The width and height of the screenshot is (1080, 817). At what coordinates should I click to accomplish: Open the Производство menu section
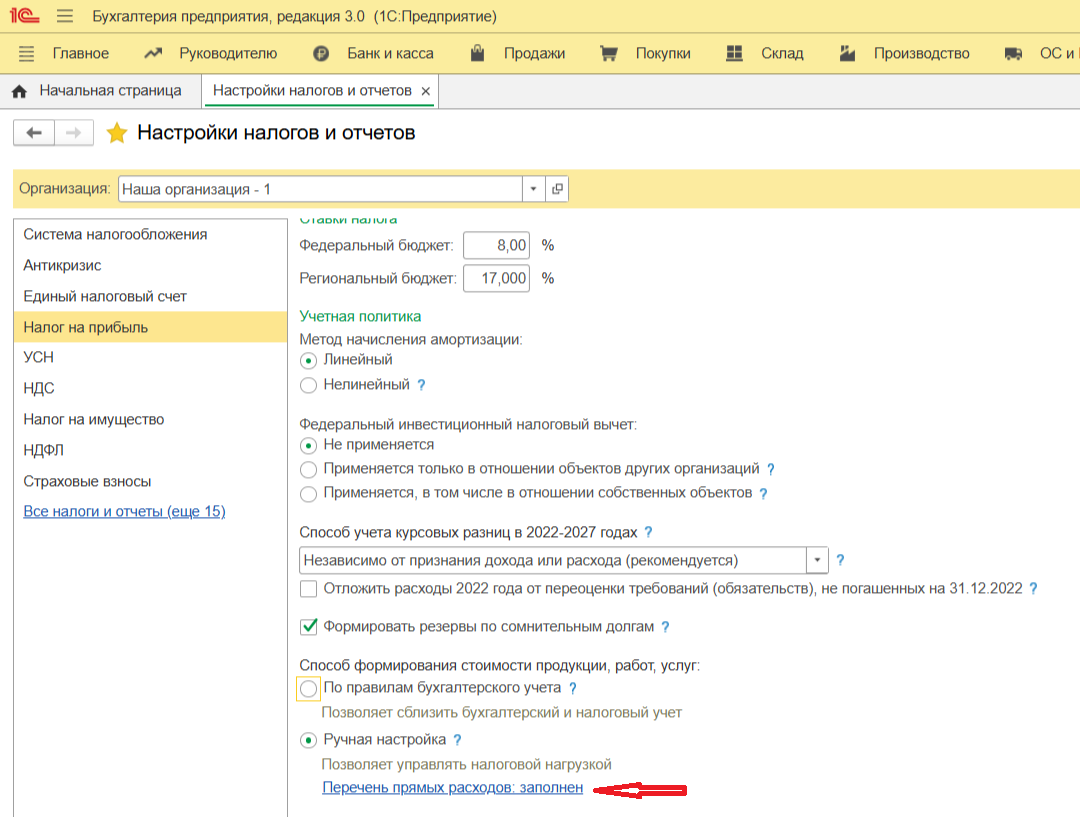(x=922, y=54)
